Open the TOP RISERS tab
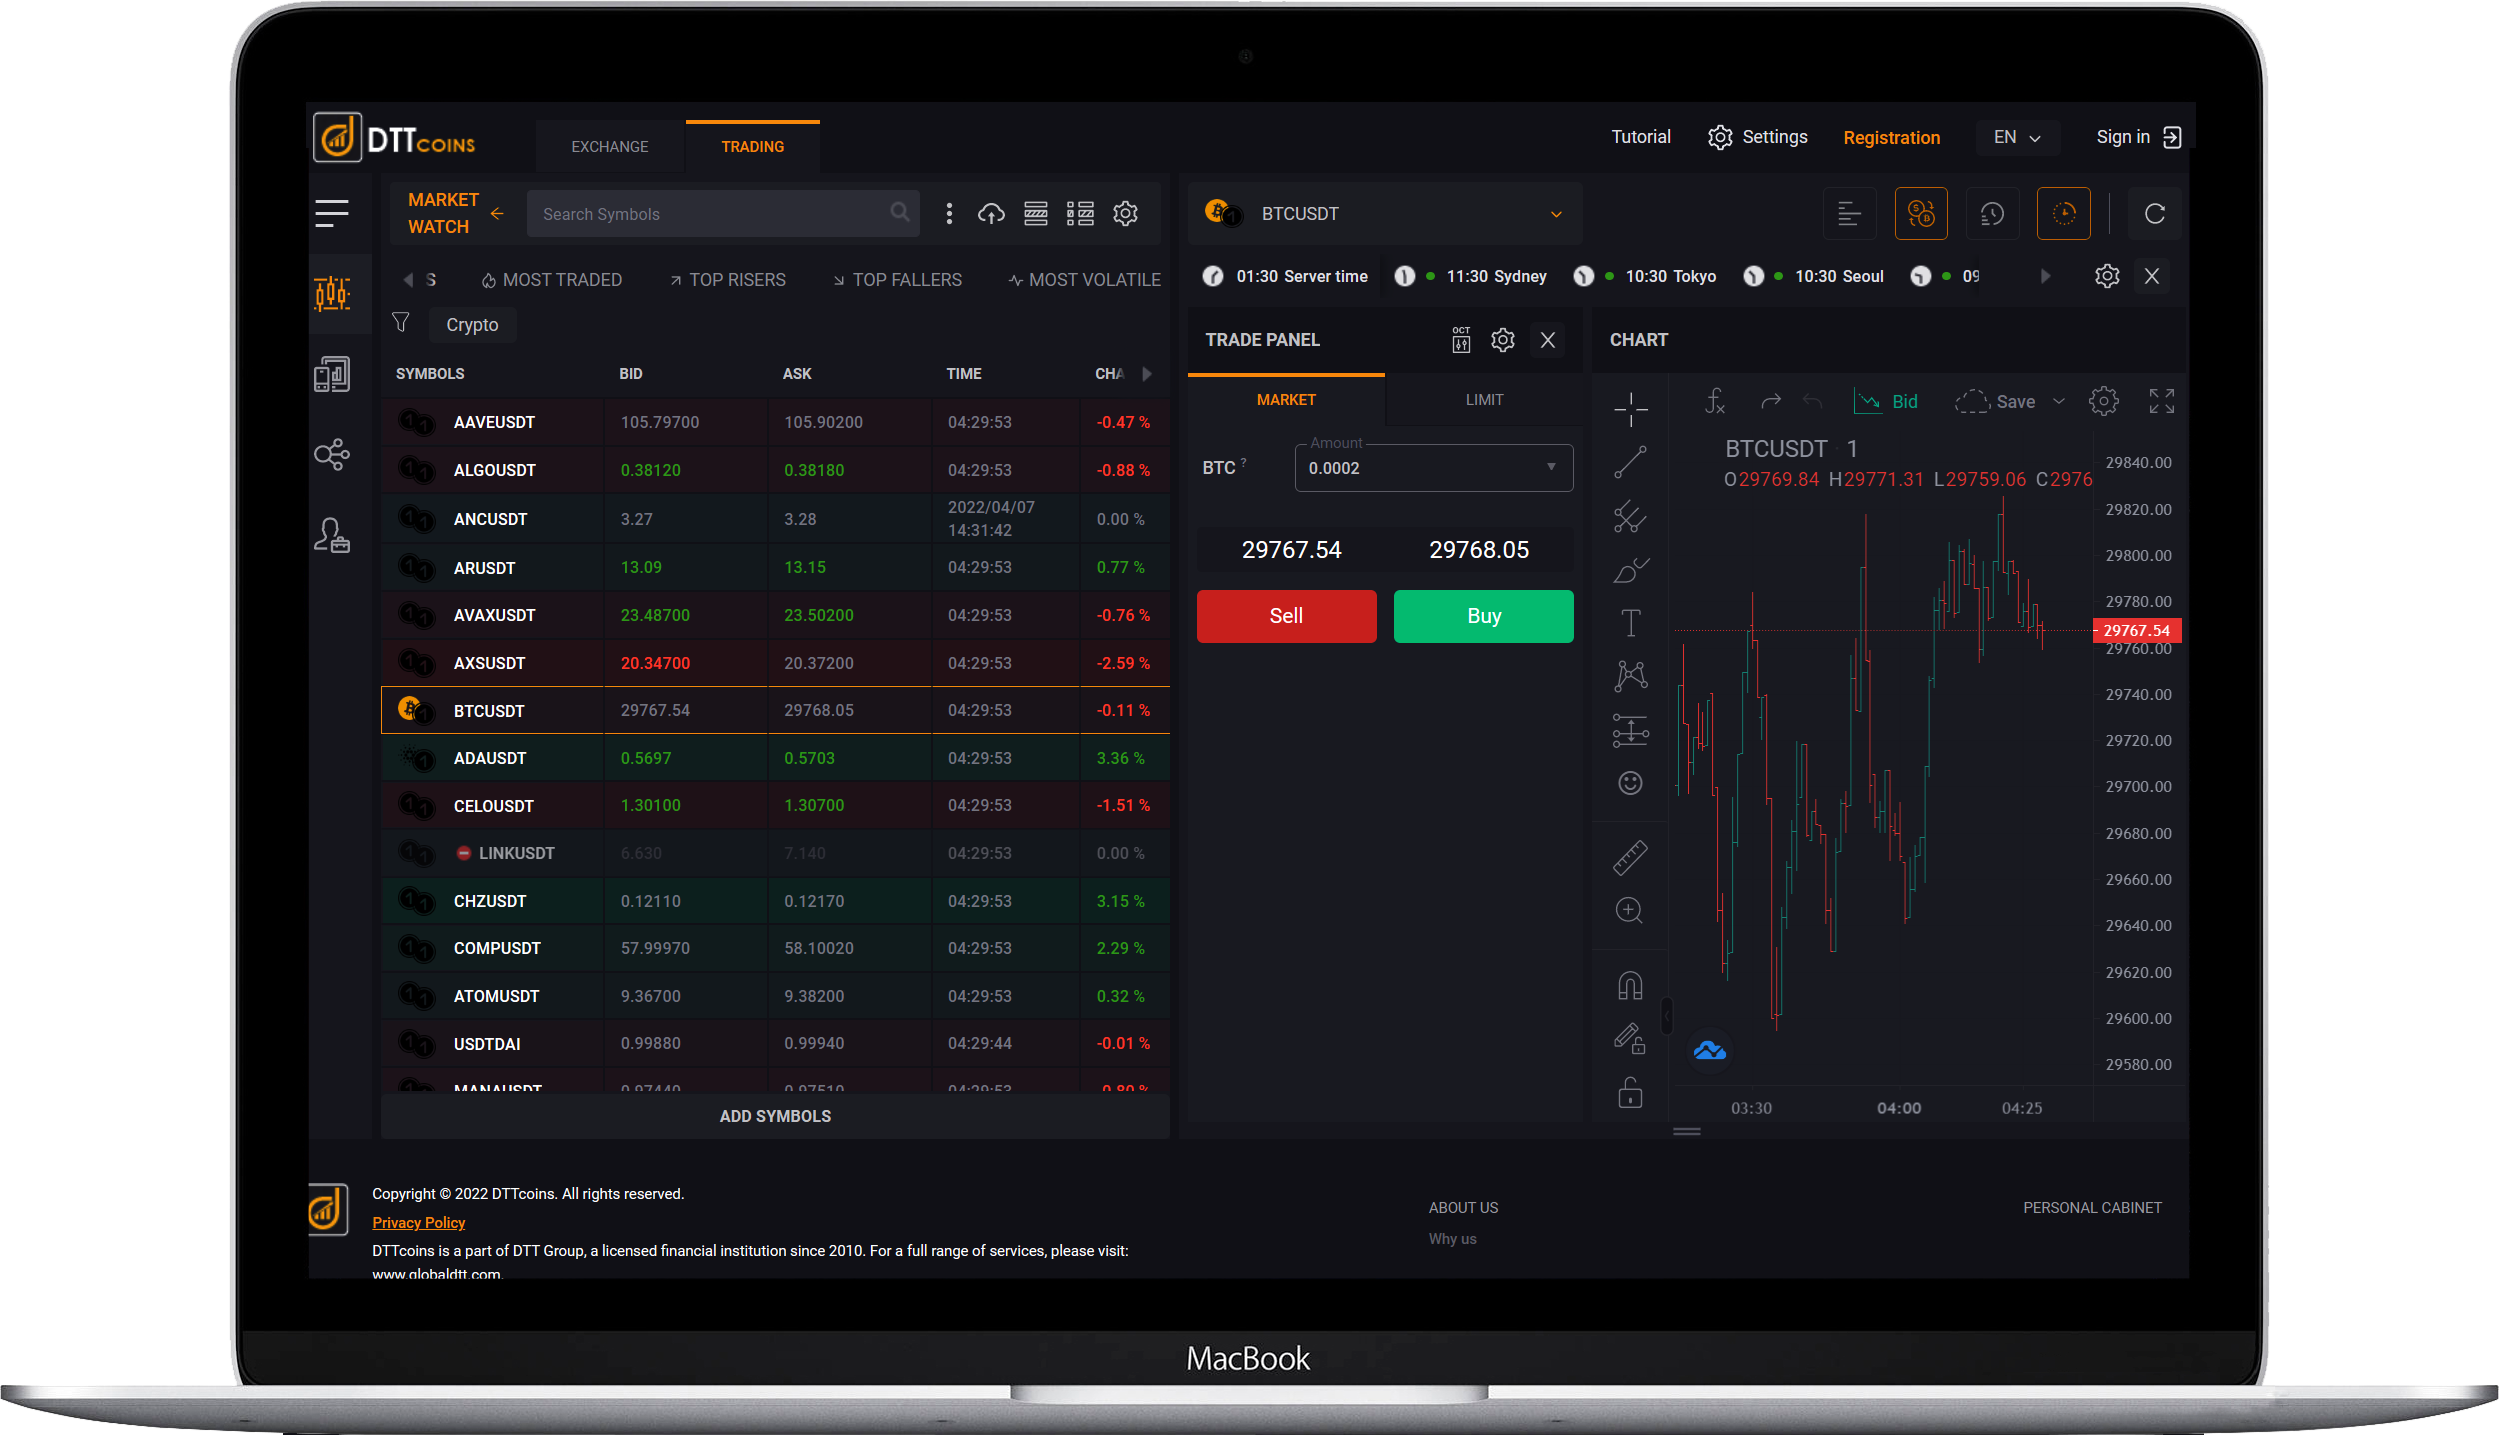The height and width of the screenshot is (1435, 2499). point(727,280)
